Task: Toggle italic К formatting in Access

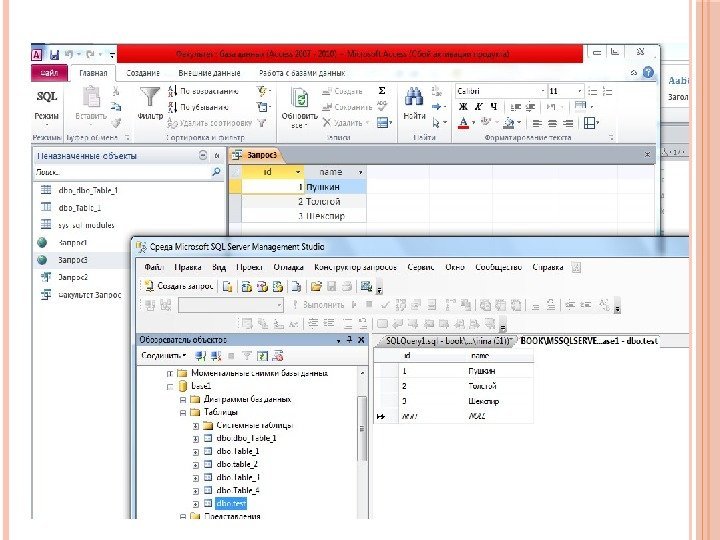Action: tap(478, 107)
